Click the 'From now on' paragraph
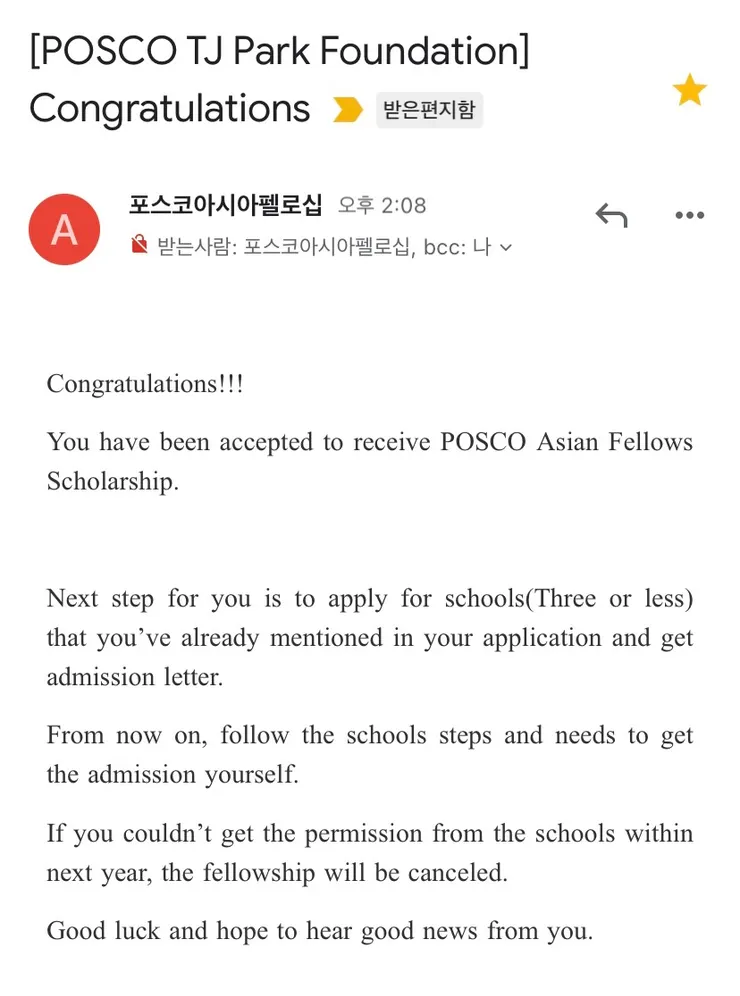 (369, 754)
